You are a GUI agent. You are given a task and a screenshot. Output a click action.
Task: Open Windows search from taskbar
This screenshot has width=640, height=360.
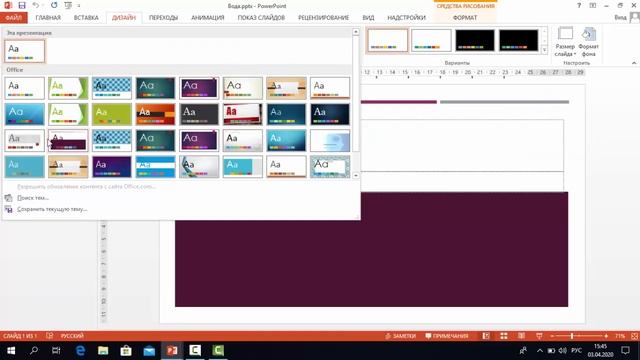pos(34,350)
